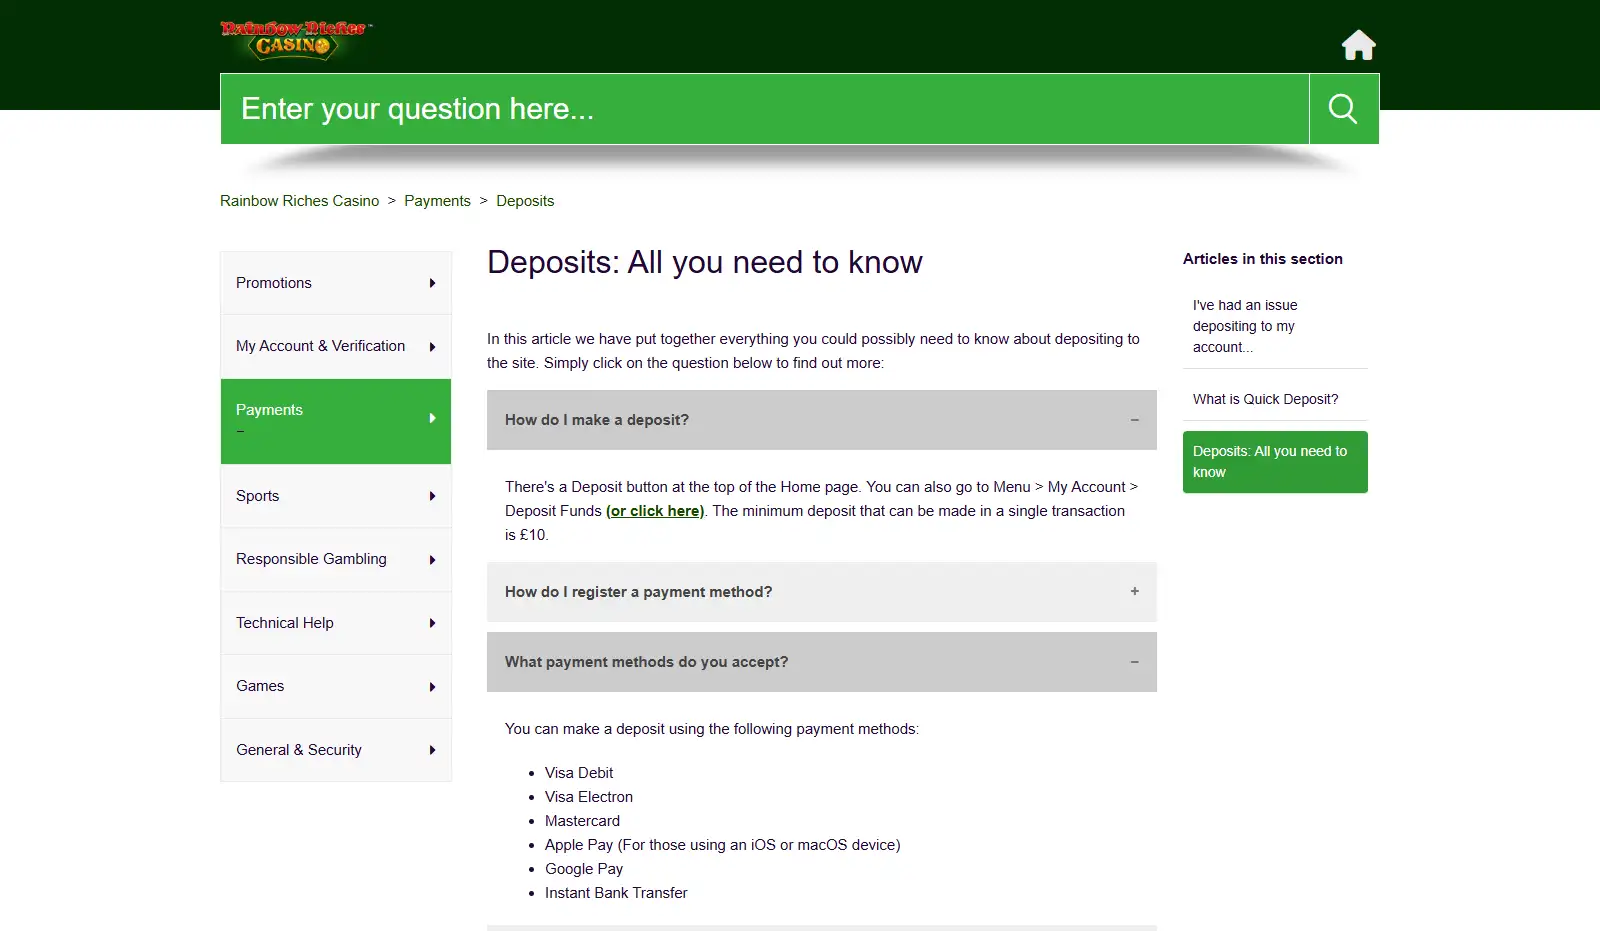
Task: Go to home via house icon
Action: click(1358, 45)
